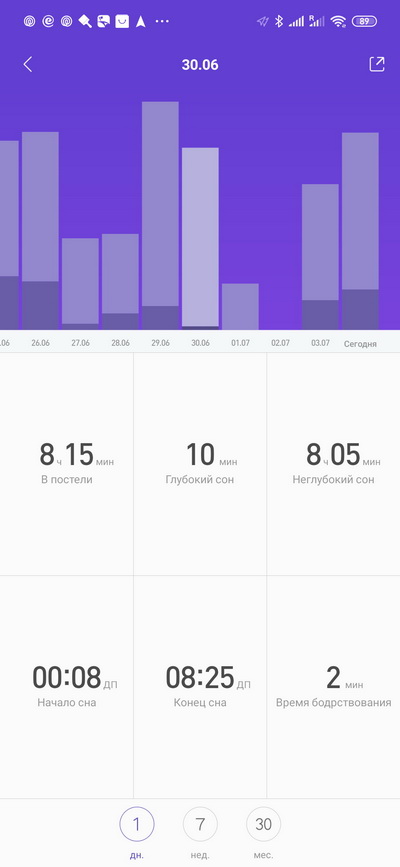This screenshot has width=400, height=867.
Task: Select the 03.07 sleep bar
Action: click(x=320, y=257)
